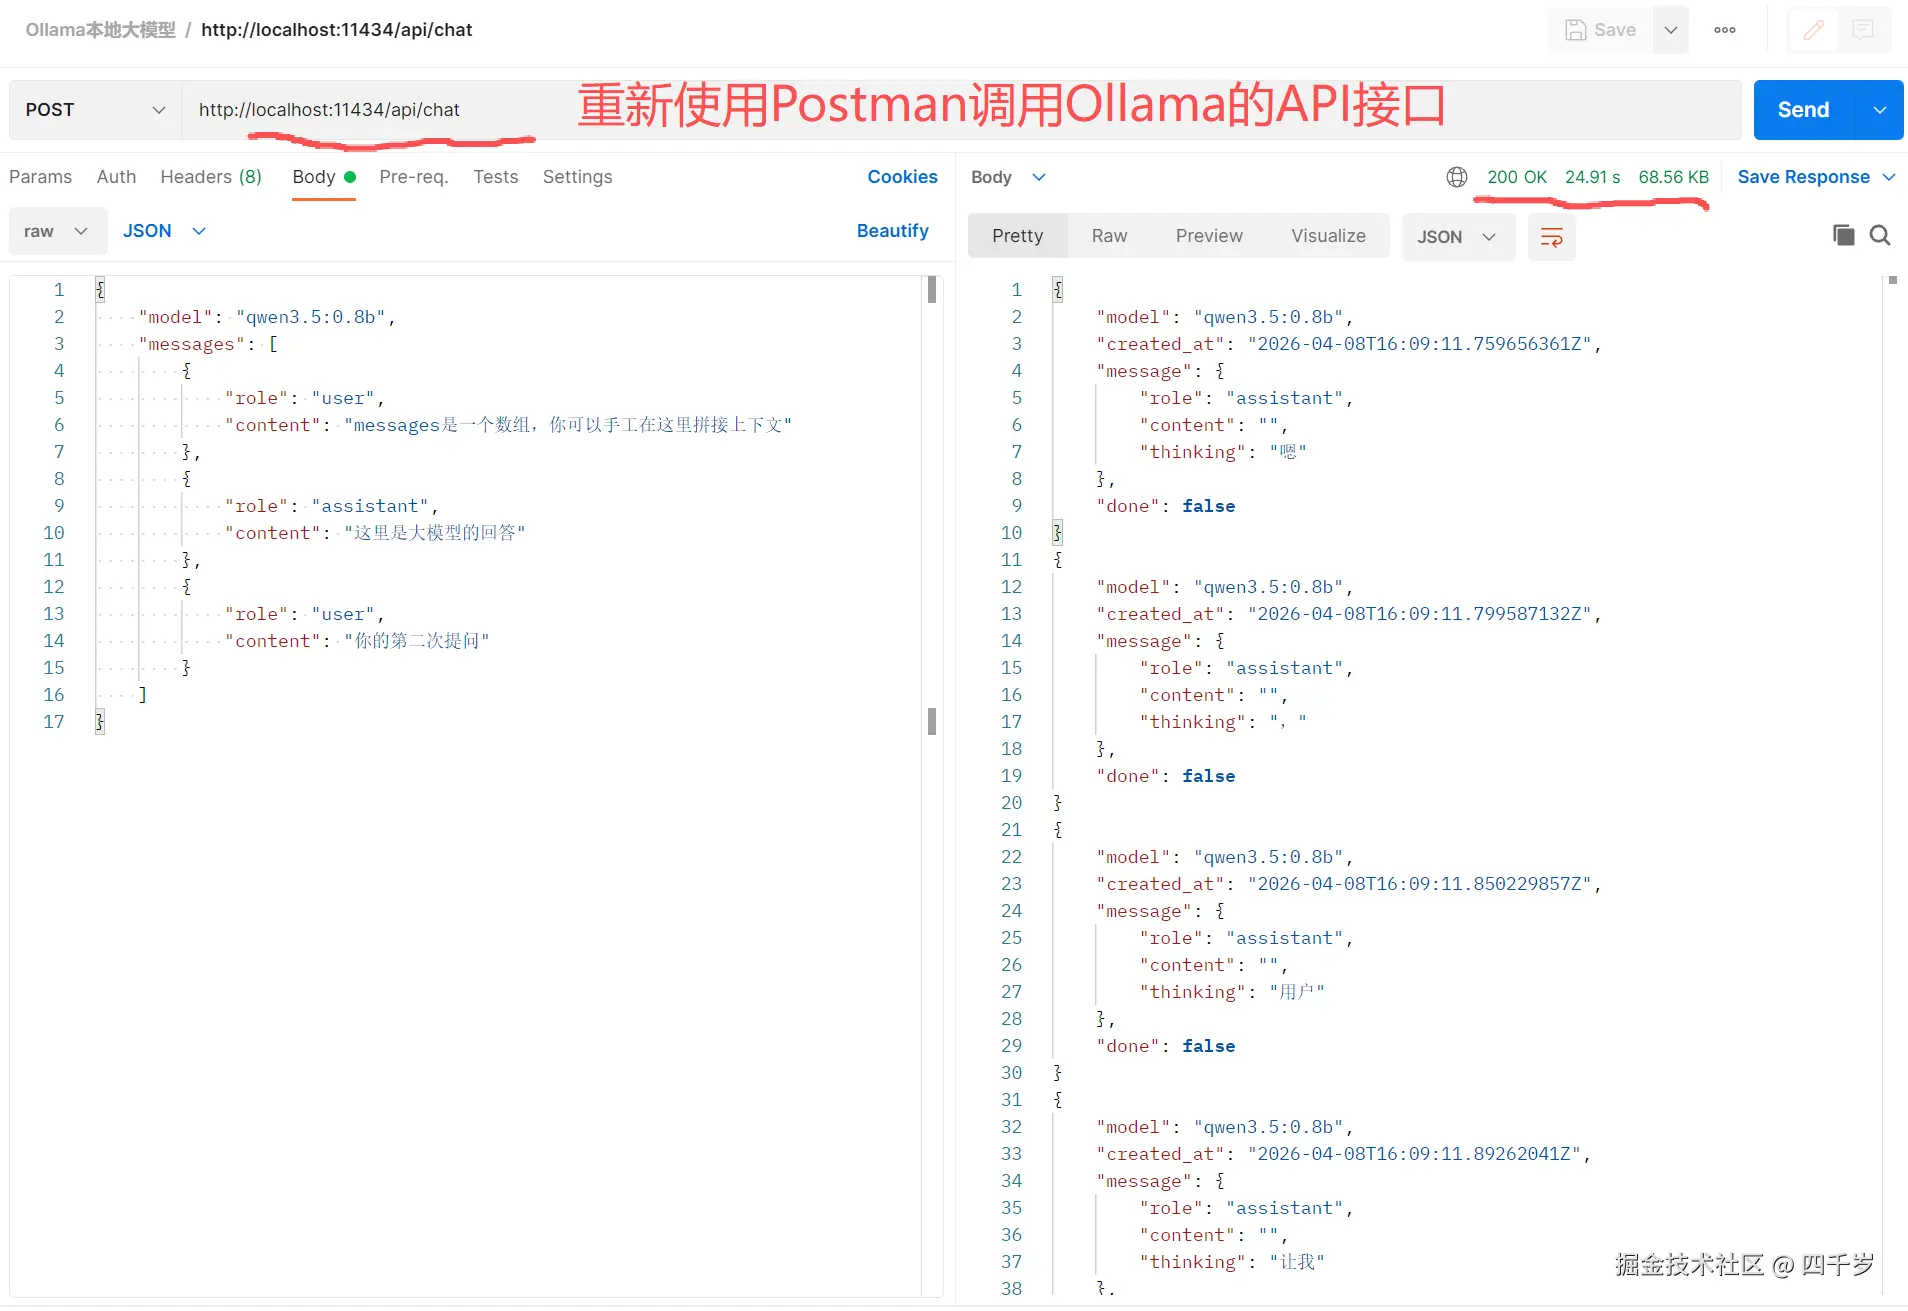Open response JSON format selector icon
The image size is (1908, 1311).
coord(1457,237)
